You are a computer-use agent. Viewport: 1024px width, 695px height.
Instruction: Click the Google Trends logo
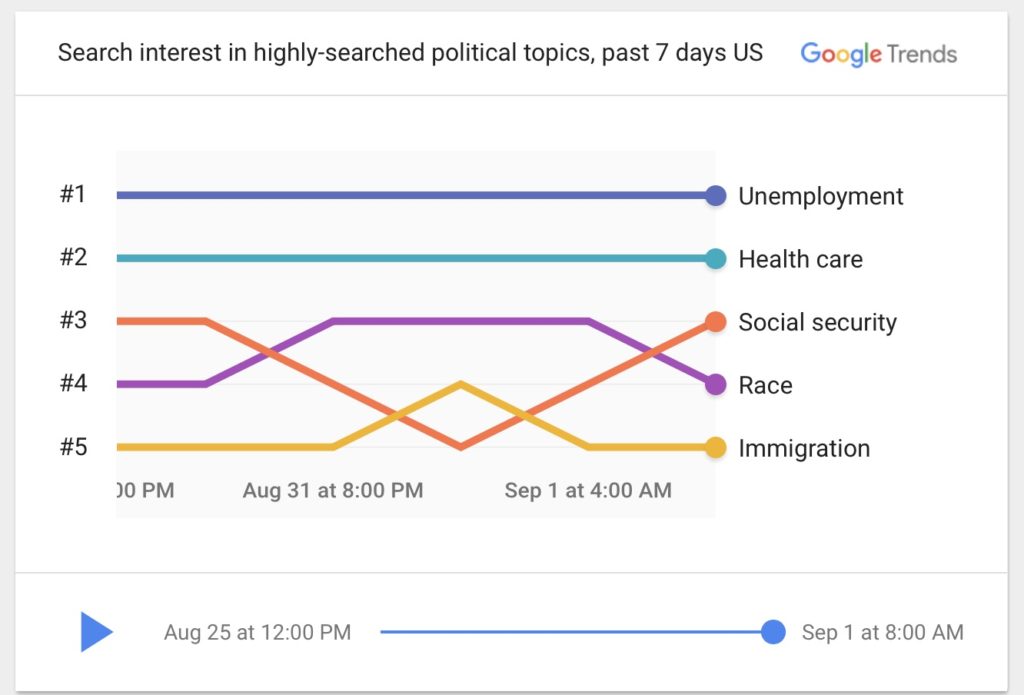878,54
